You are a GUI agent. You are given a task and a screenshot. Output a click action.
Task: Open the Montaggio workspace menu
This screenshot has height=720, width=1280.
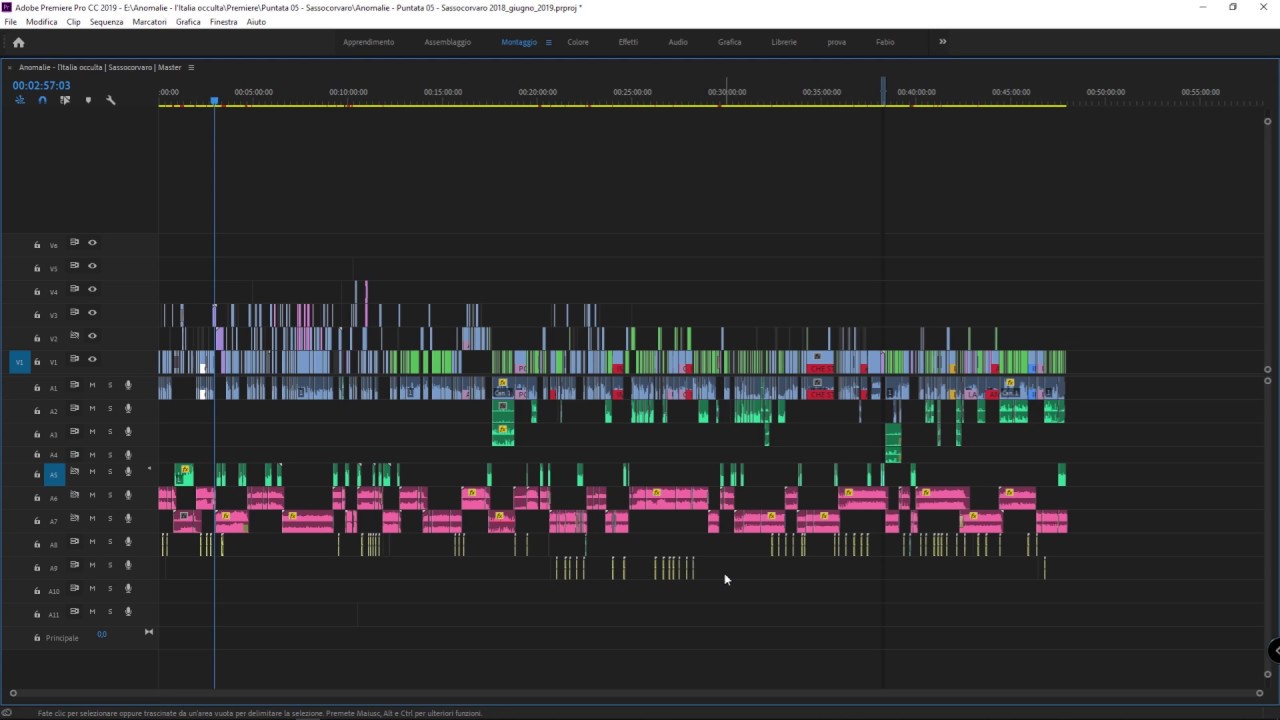pyautogui.click(x=548, y=42)
